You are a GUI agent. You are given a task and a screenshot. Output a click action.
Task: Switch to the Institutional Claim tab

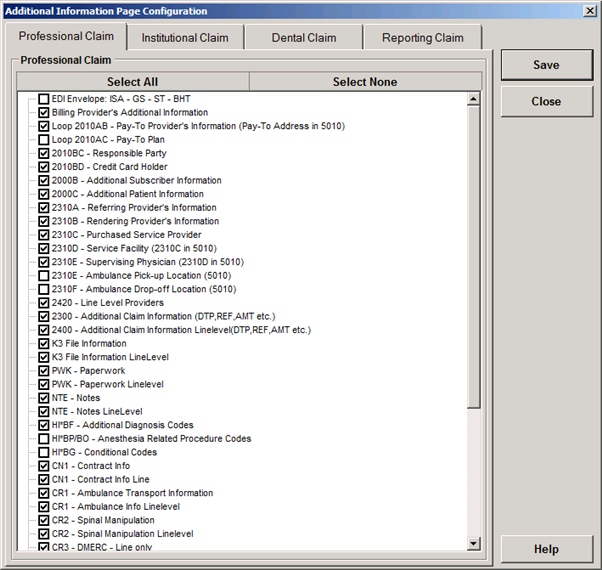coord(185,38)
